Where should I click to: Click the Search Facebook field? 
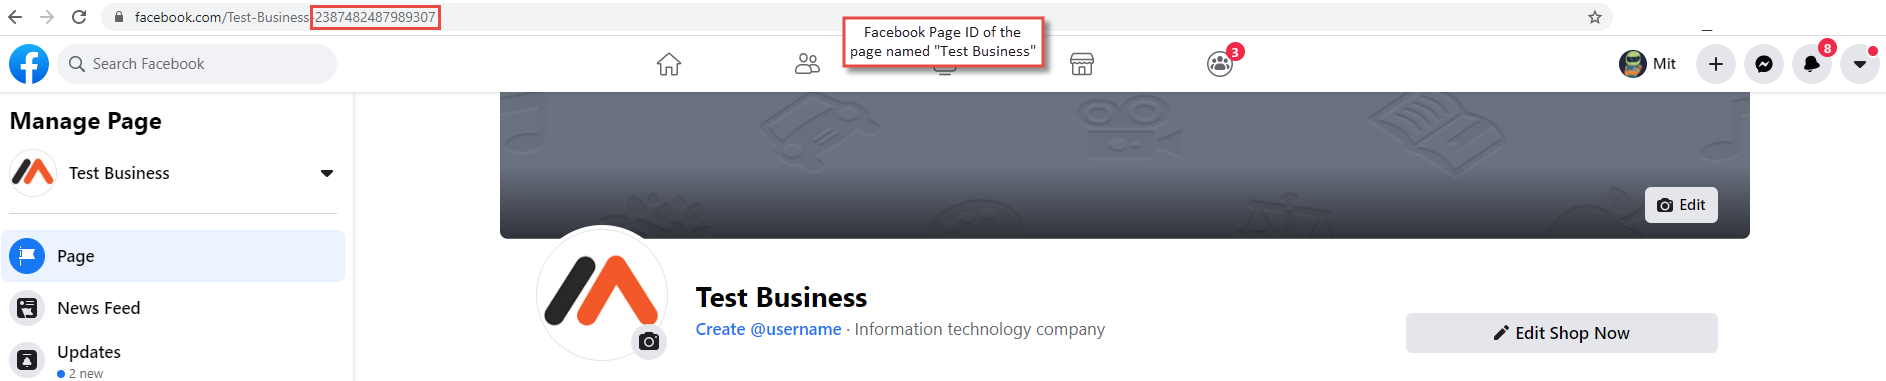coord(197,64)
